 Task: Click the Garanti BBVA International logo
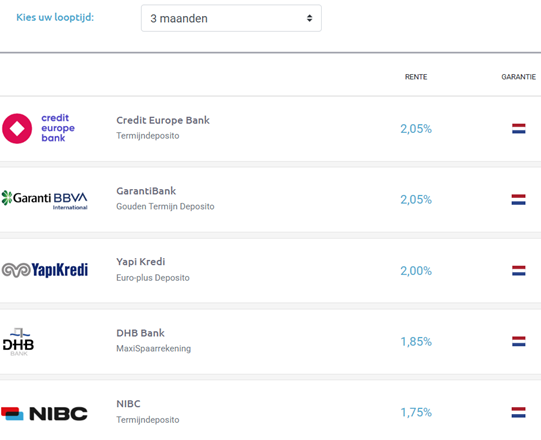(x=45, y=200)
